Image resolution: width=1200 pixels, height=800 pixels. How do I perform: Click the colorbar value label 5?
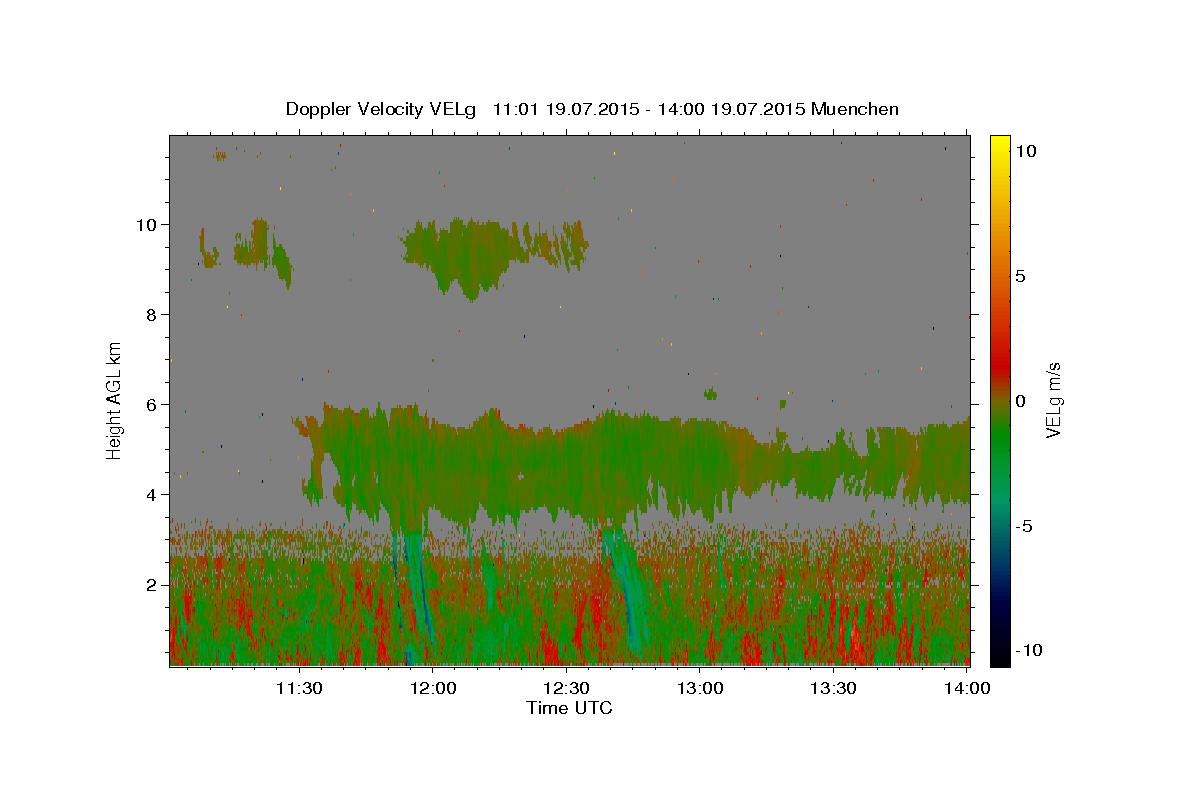pyautogui.click(x=1021, y=275)
